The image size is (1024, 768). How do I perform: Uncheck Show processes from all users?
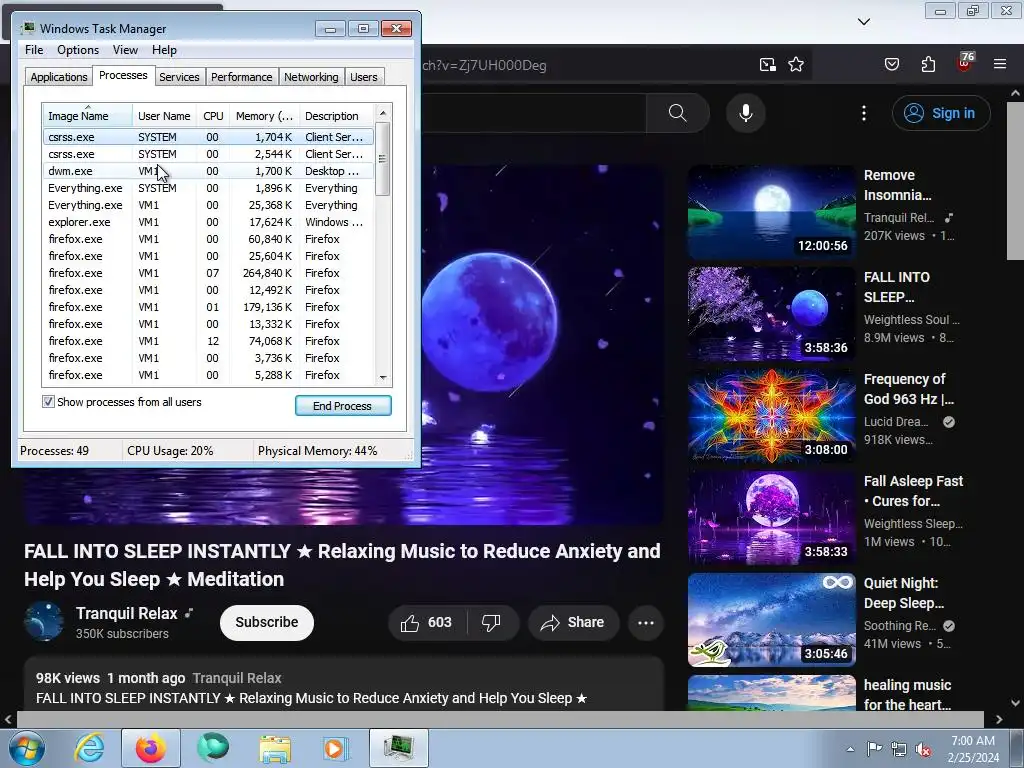pyautogui.click(x=48, y=402)
